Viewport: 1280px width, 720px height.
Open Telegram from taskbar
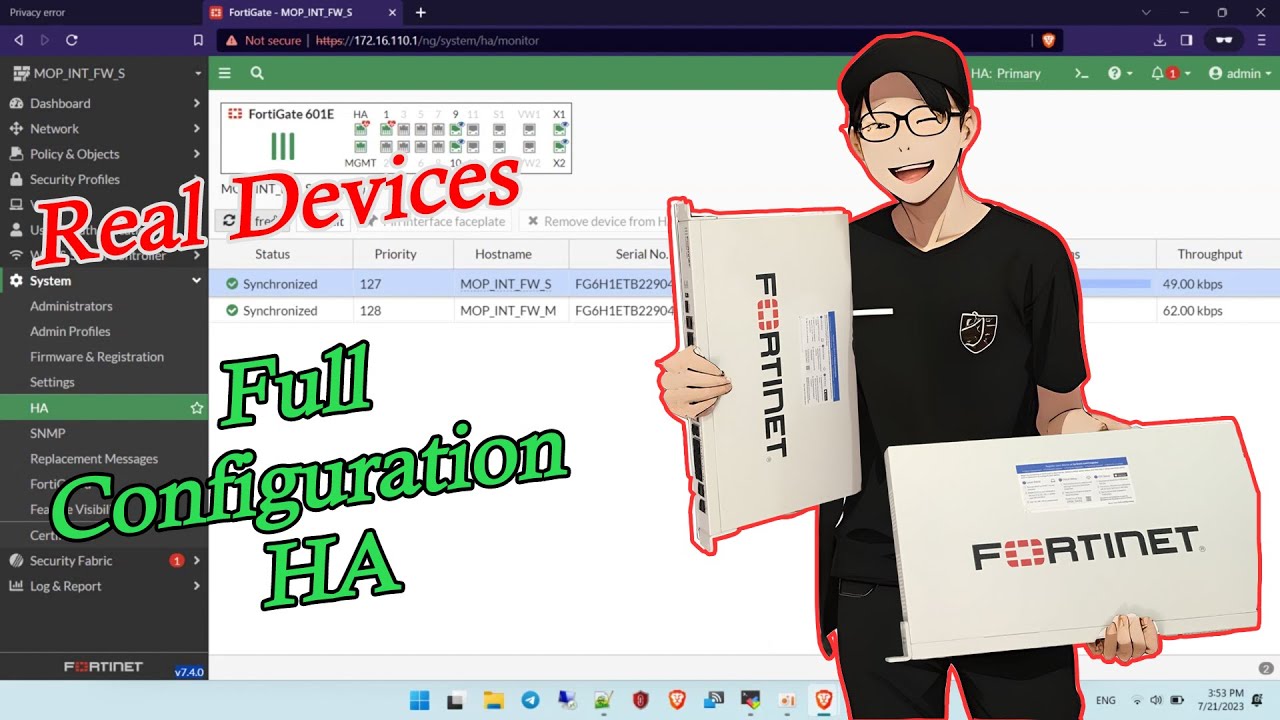click(530, 700)
